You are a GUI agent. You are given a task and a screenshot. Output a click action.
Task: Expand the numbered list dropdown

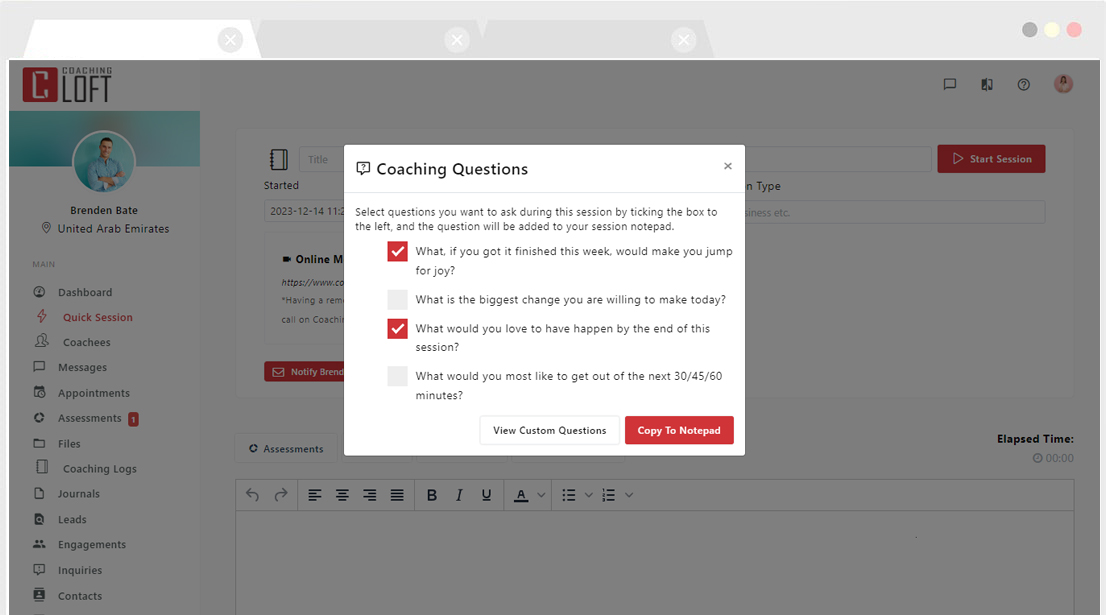coord(628,494)
